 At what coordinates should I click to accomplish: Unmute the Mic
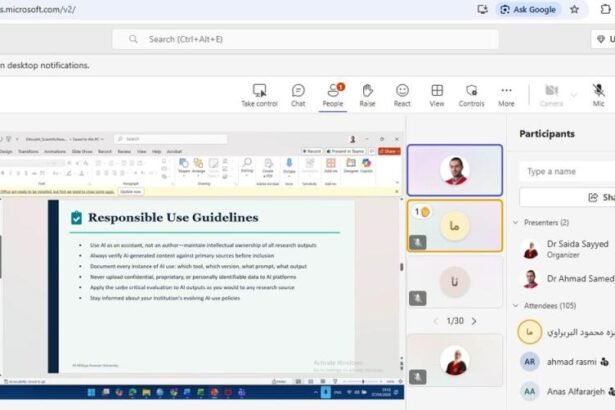(598, 94)
